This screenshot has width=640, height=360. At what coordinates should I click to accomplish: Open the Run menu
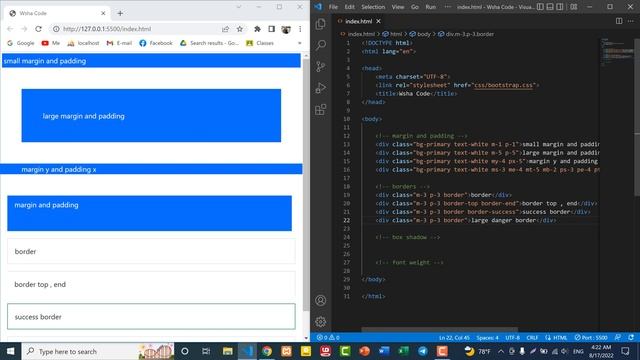click(431, 7)
